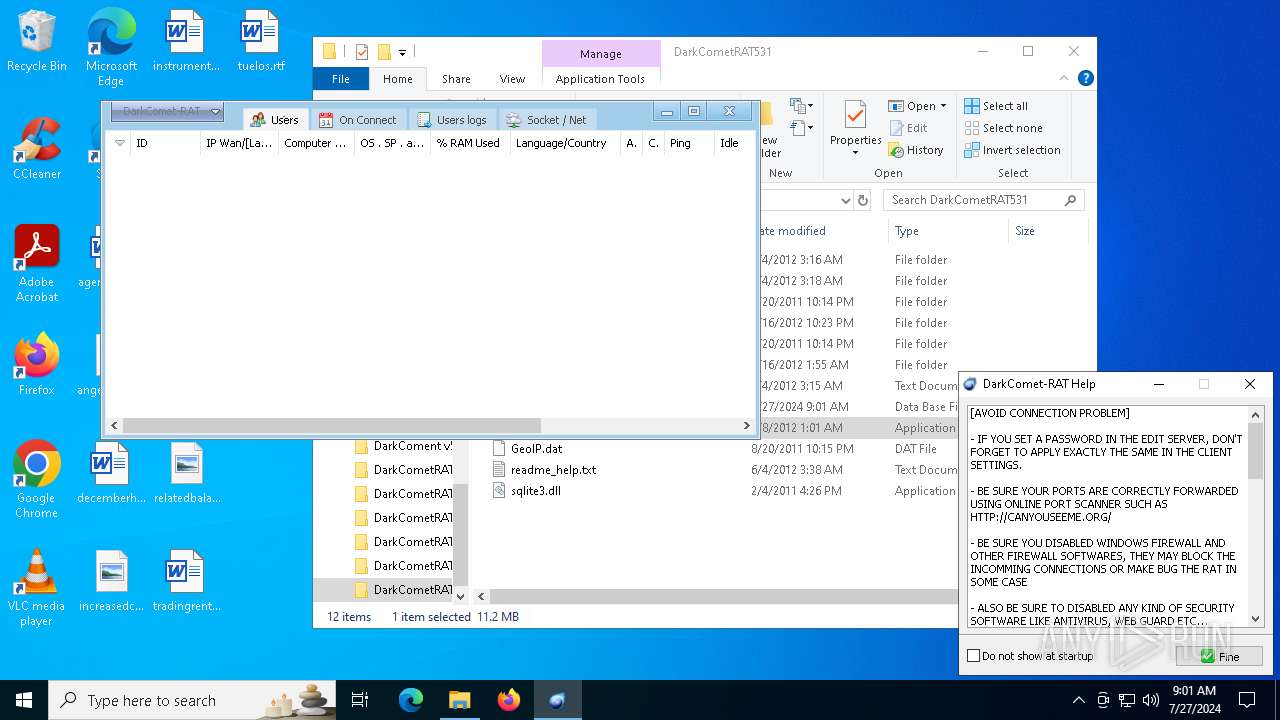Open the DarkComet-RAT dropdown menu button
This screenshot has height=720, width=1280.
point(167,112)
